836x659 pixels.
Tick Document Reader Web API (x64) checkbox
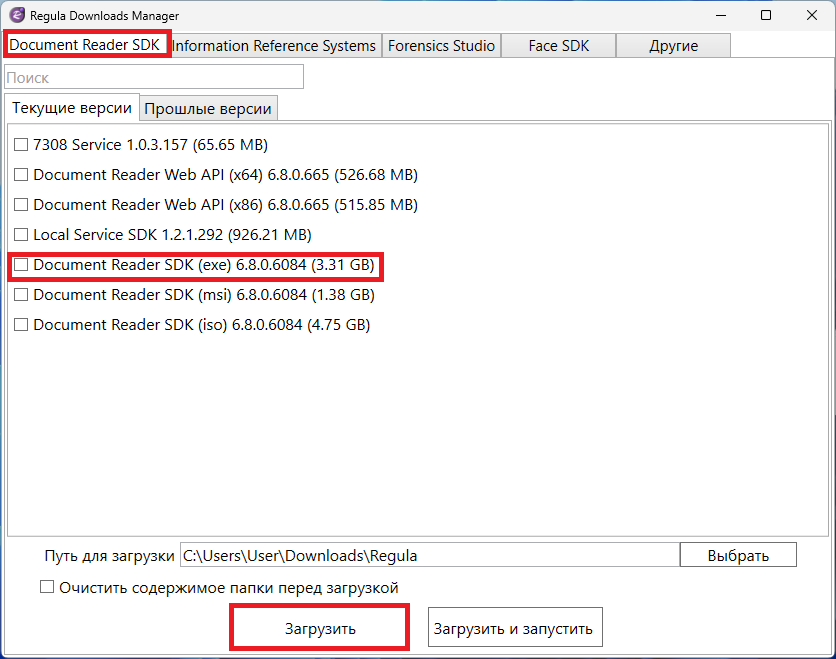21,174
